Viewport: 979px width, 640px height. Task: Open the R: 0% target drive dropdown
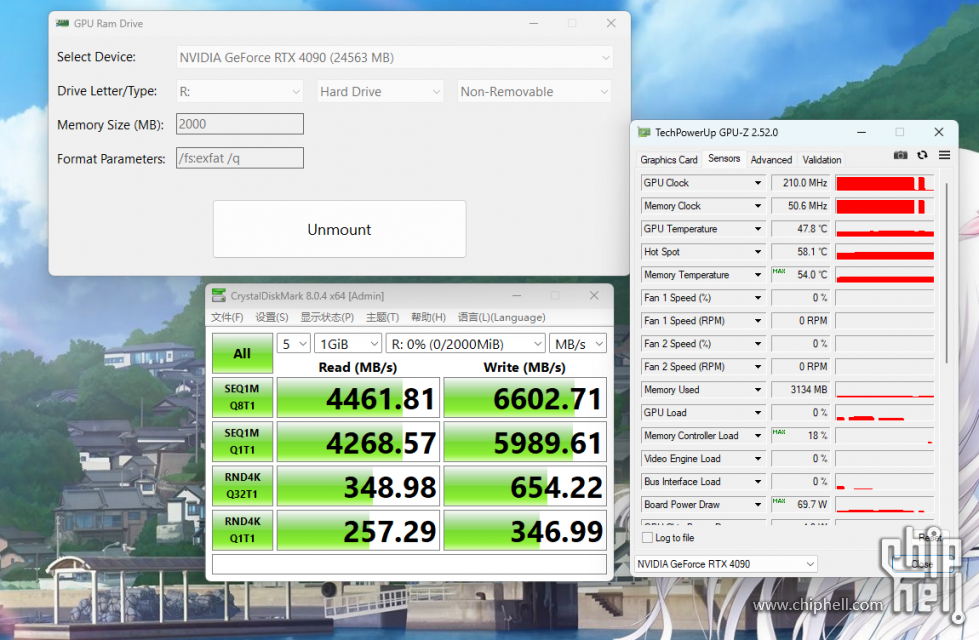coord(466,344)
